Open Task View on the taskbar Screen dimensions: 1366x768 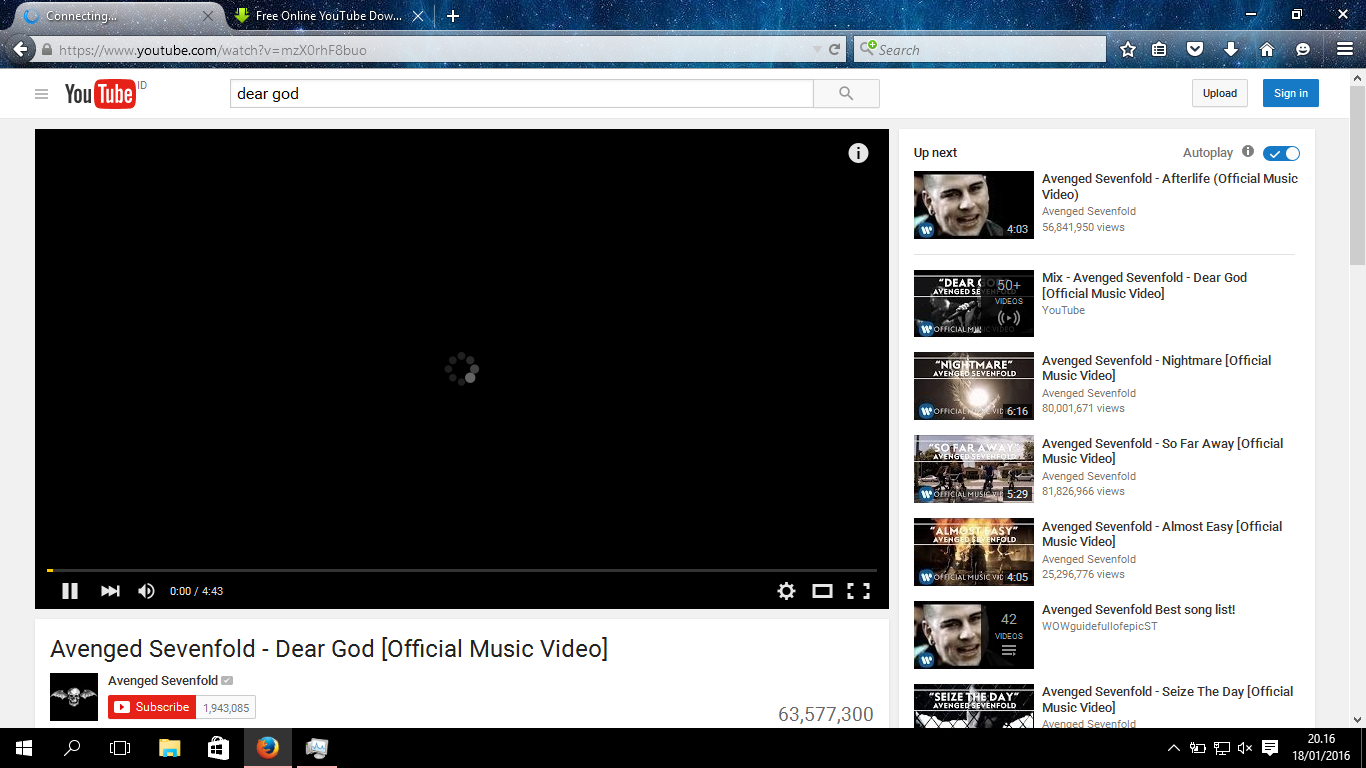tap(120, 747)
